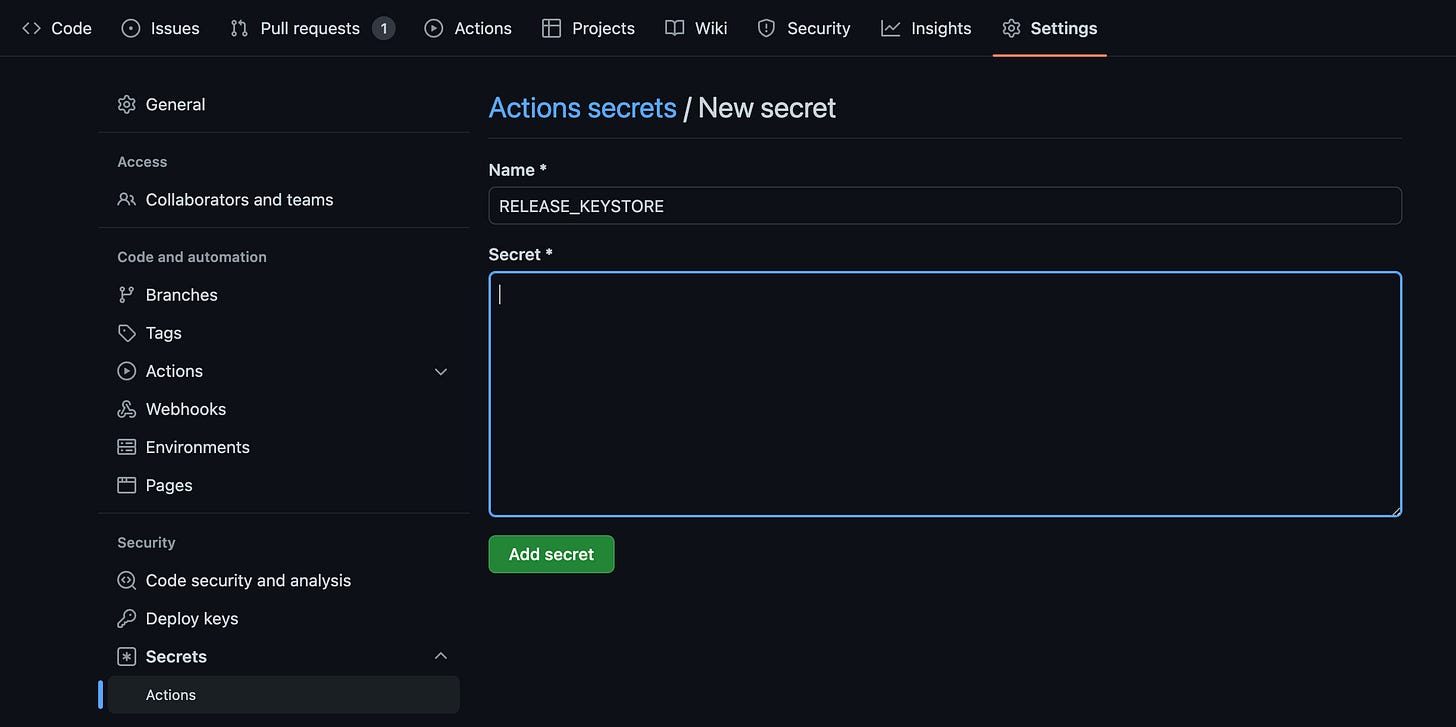The height and width of the screenshot is (727, 1456).
Task: Switch to the Projects tab
Action: [x=588, y=28]
